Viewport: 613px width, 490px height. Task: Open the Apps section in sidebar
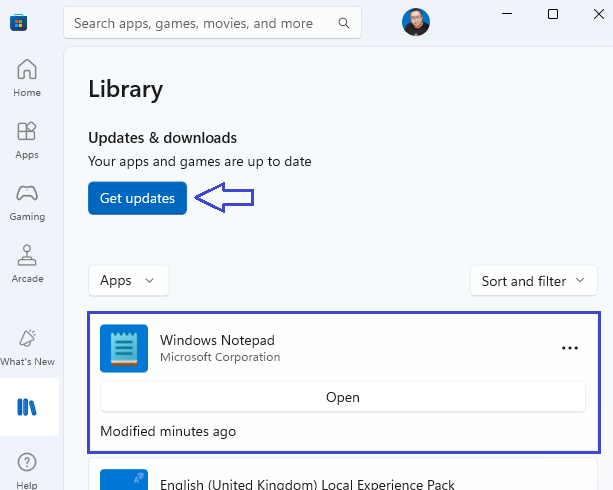(x=27, y=140)
